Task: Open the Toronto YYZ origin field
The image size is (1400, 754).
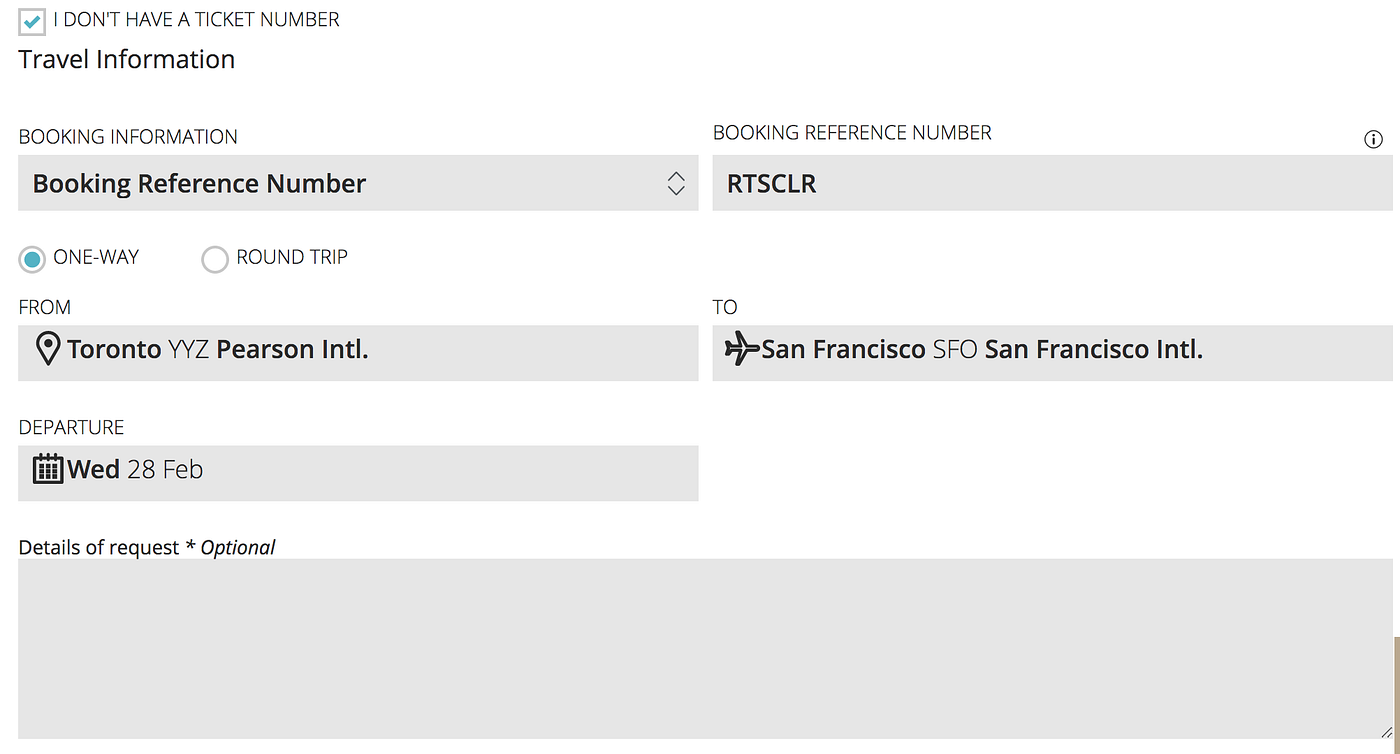Action: [357, 353]
